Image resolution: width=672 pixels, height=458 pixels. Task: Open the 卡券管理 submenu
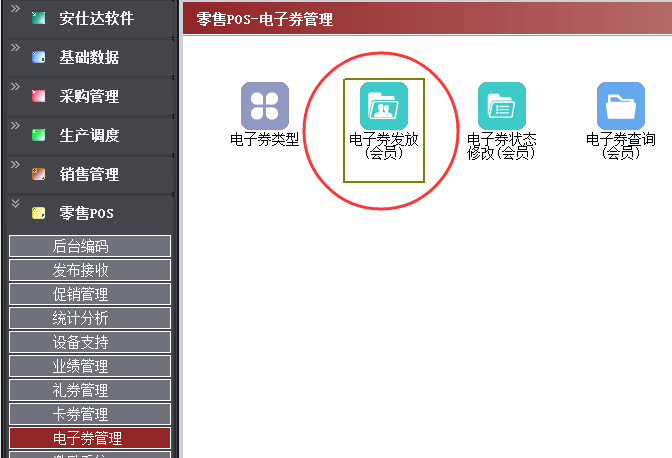[90, 414]
